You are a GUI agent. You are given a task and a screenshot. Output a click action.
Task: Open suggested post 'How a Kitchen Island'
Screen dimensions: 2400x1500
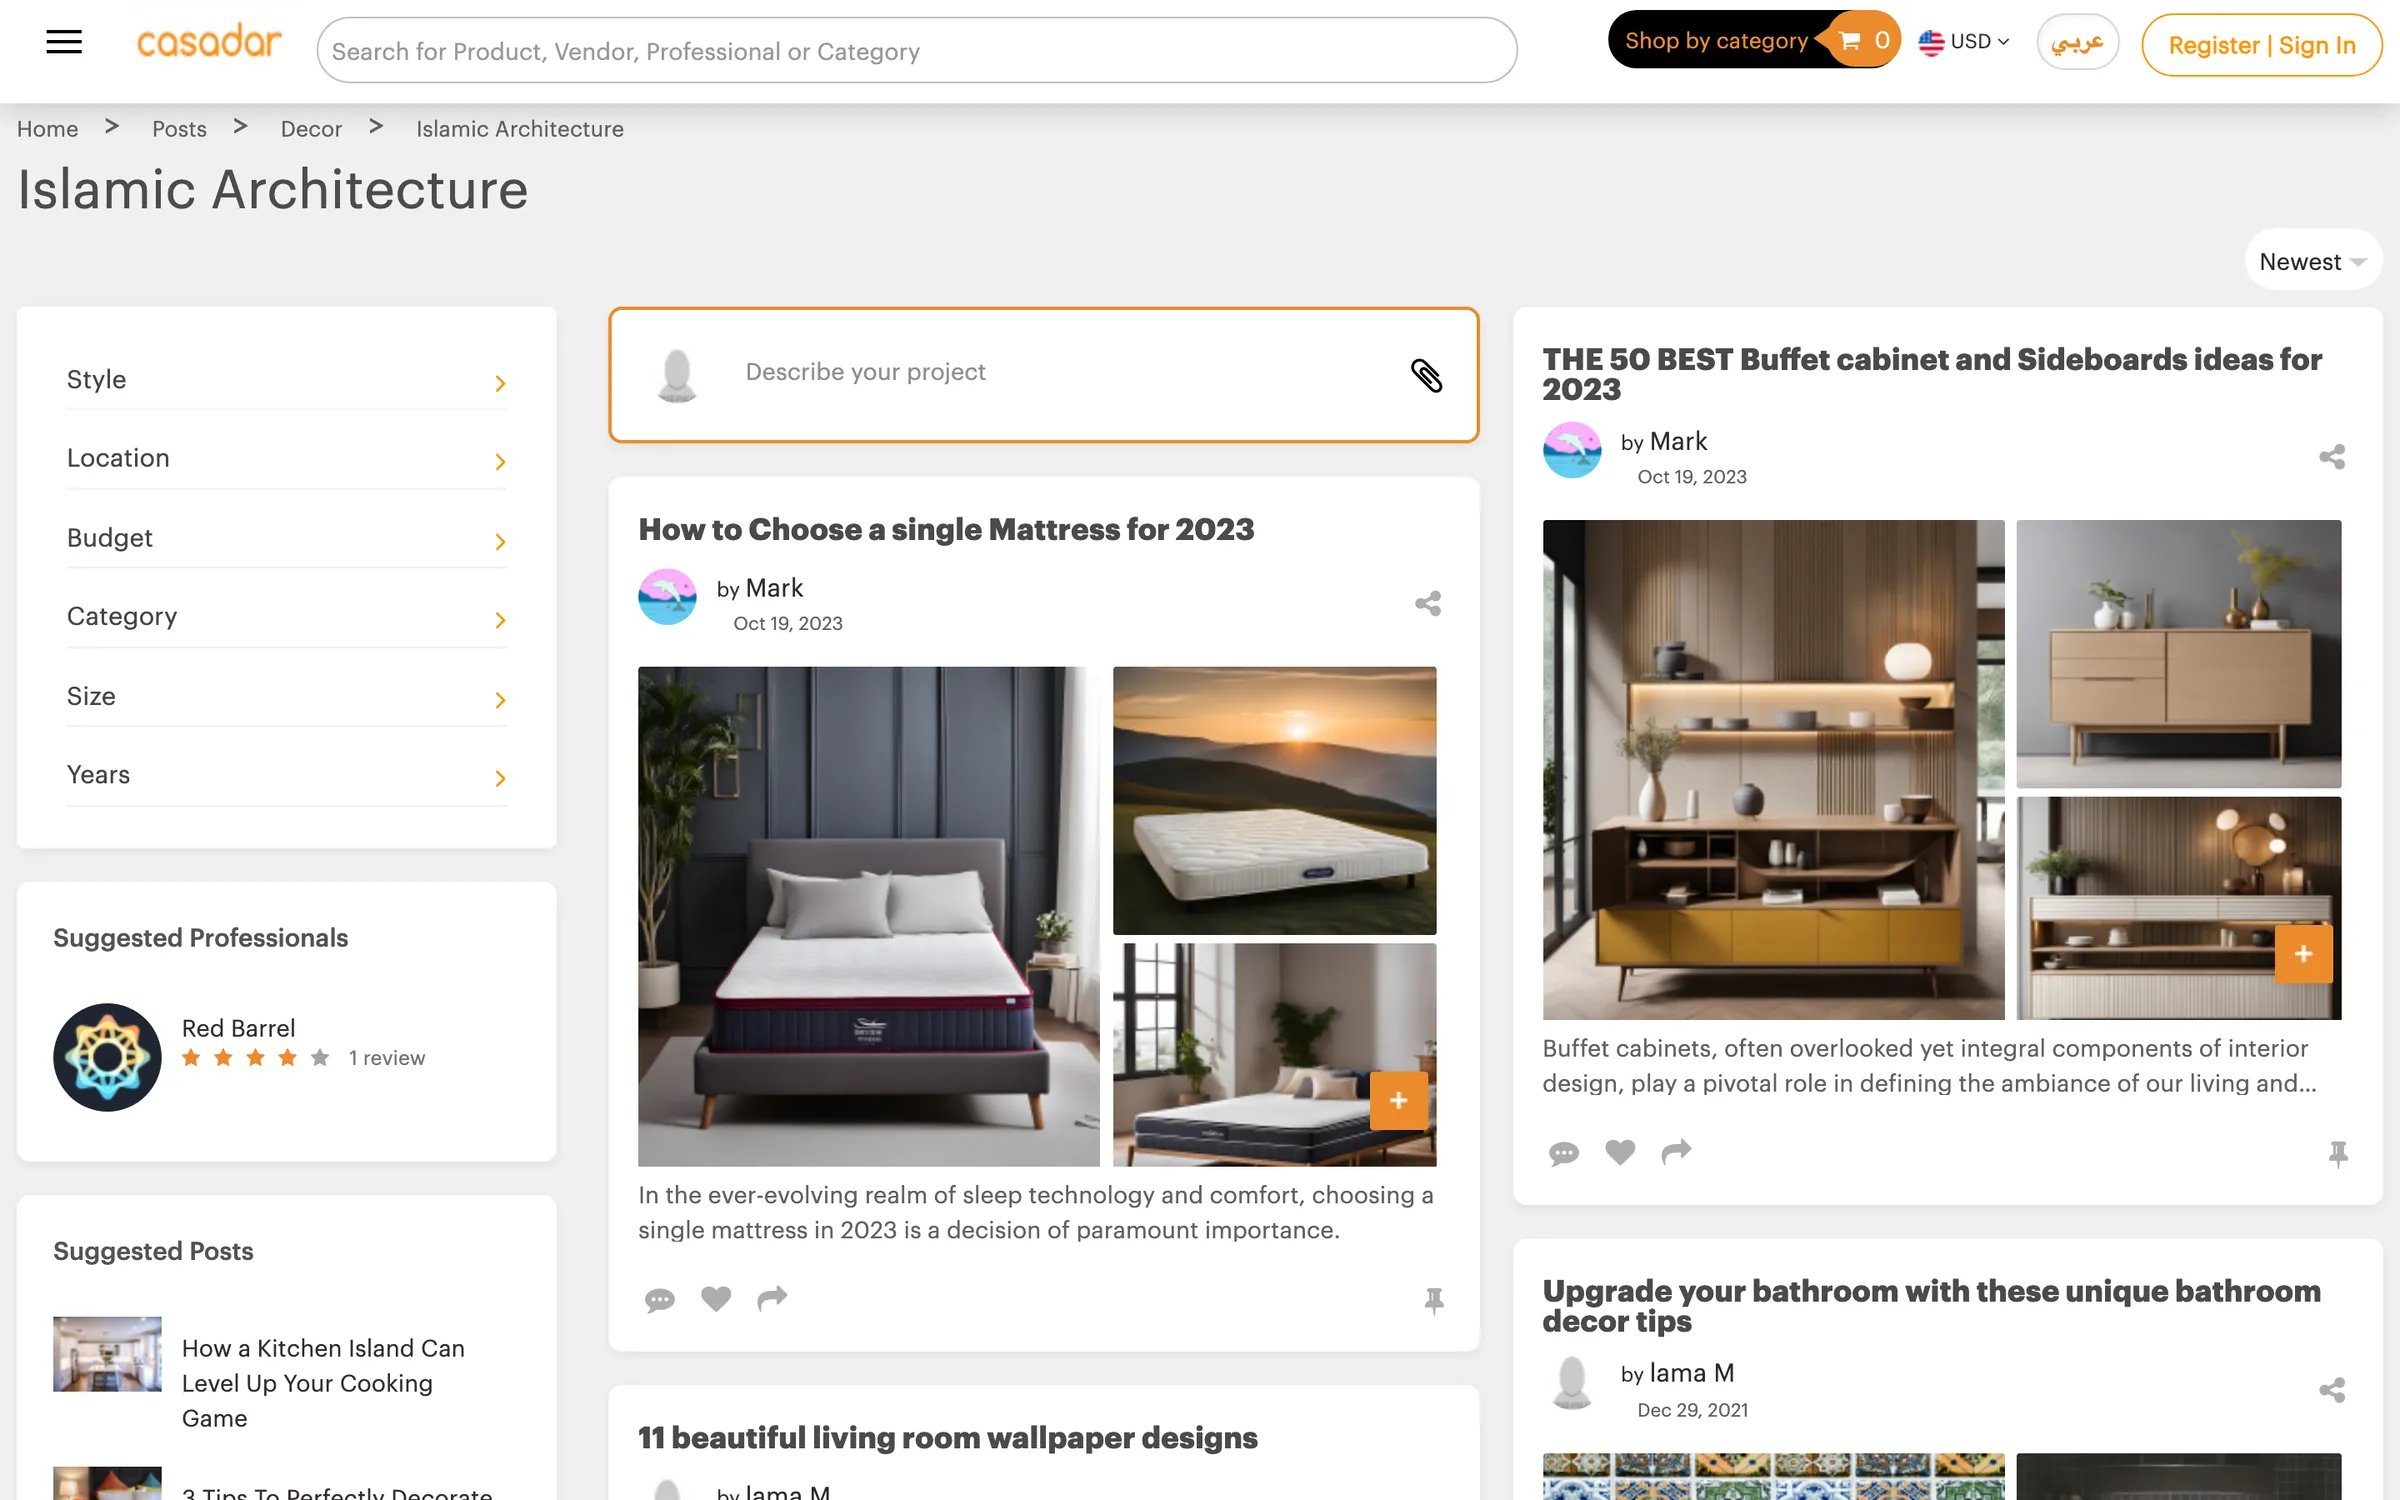[x=323, y=1383]
